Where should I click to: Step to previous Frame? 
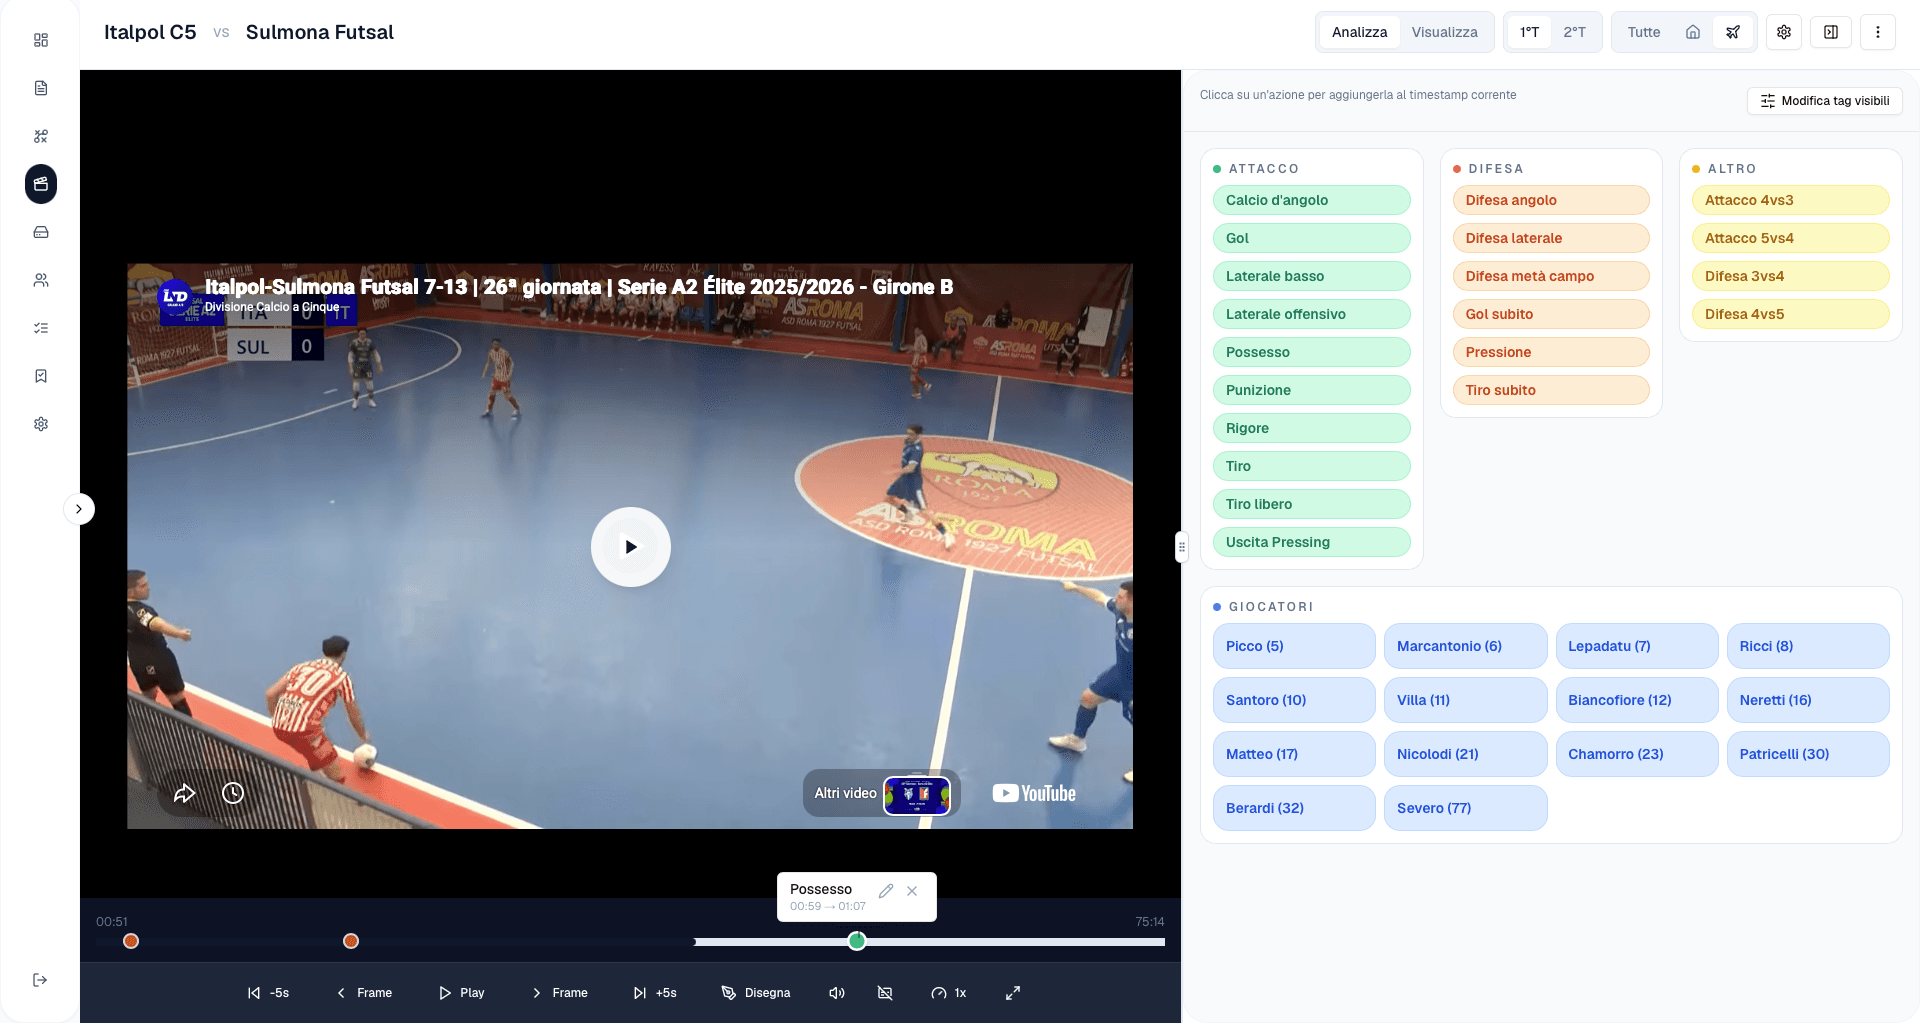364,993
